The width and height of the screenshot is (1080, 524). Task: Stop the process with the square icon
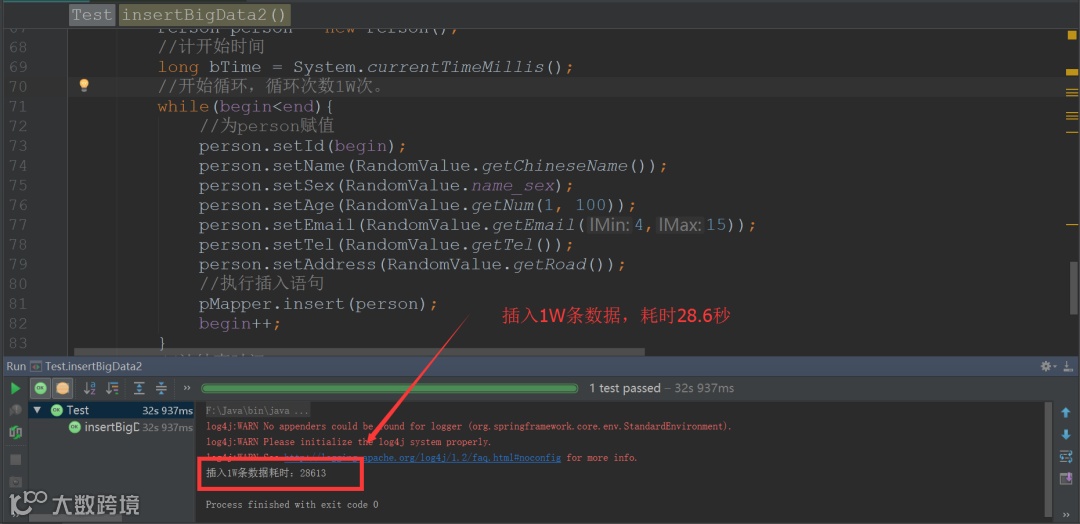coord(15,459)
